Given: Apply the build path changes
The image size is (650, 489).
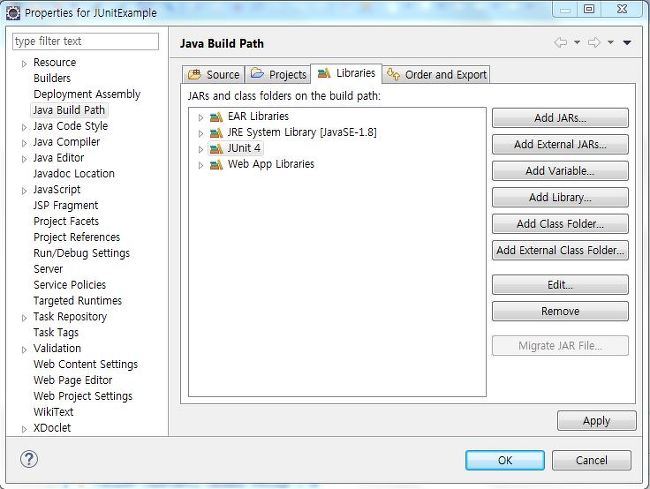Looking at the screenshot, I should click(x=597, y=421).
